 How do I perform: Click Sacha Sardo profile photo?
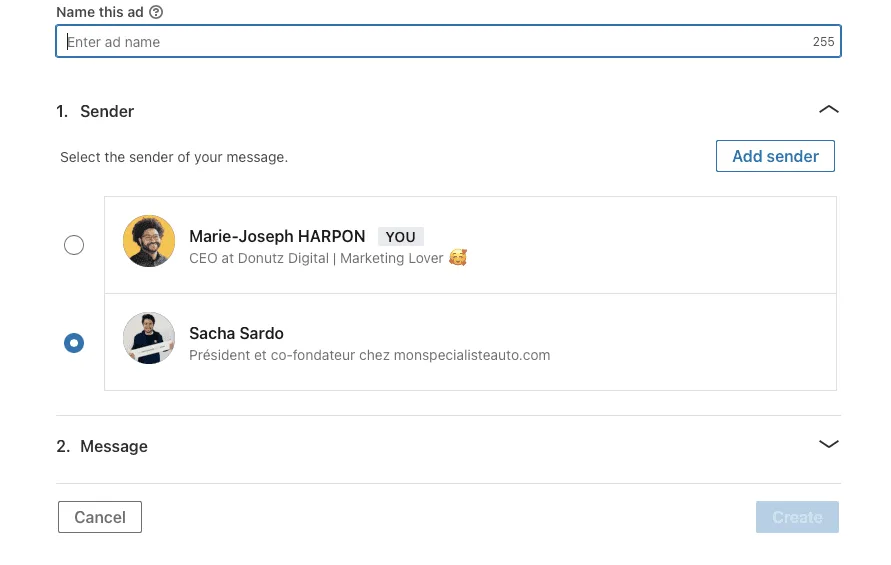pyautogui.click(x=149, y=338)
